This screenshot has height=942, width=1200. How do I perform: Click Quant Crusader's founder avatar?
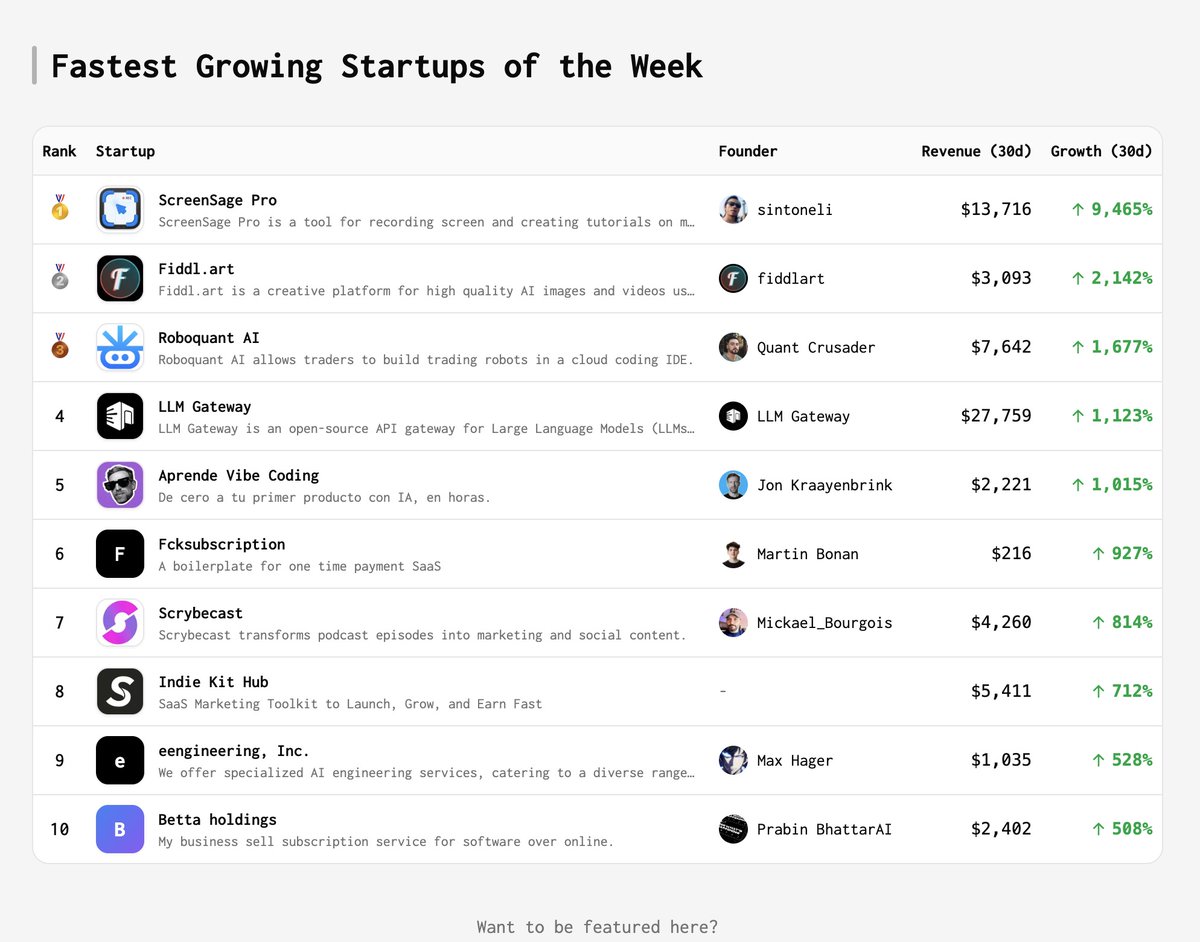point(733,347)
